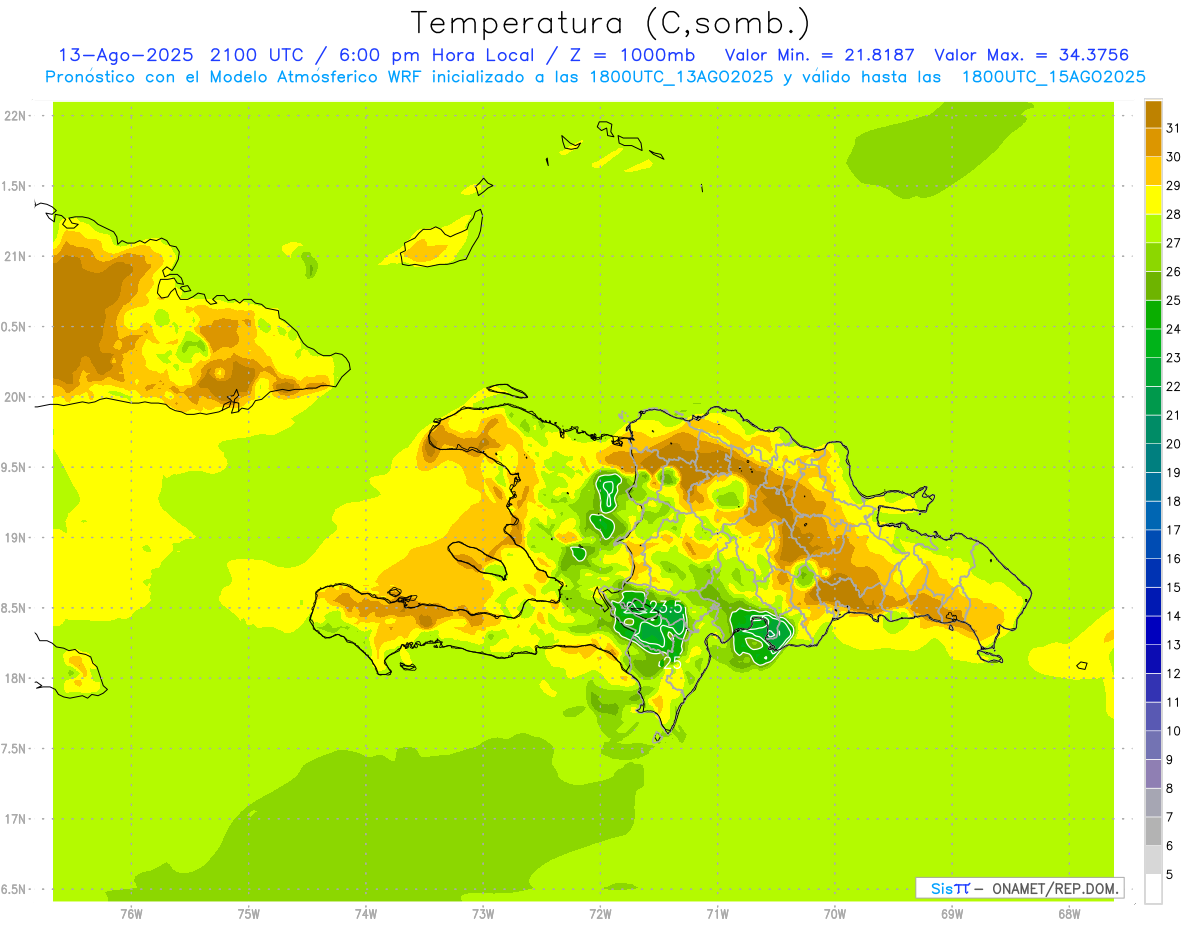
Task: Click the "71W" longitude axis label
Action: (x=717, y=914)
